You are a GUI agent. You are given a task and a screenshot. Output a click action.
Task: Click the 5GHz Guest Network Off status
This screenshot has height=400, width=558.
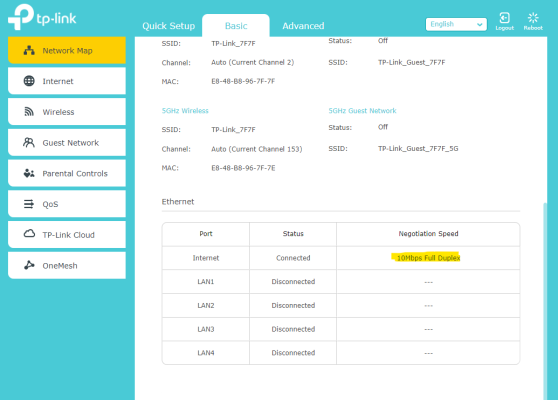tap(383, 127)
